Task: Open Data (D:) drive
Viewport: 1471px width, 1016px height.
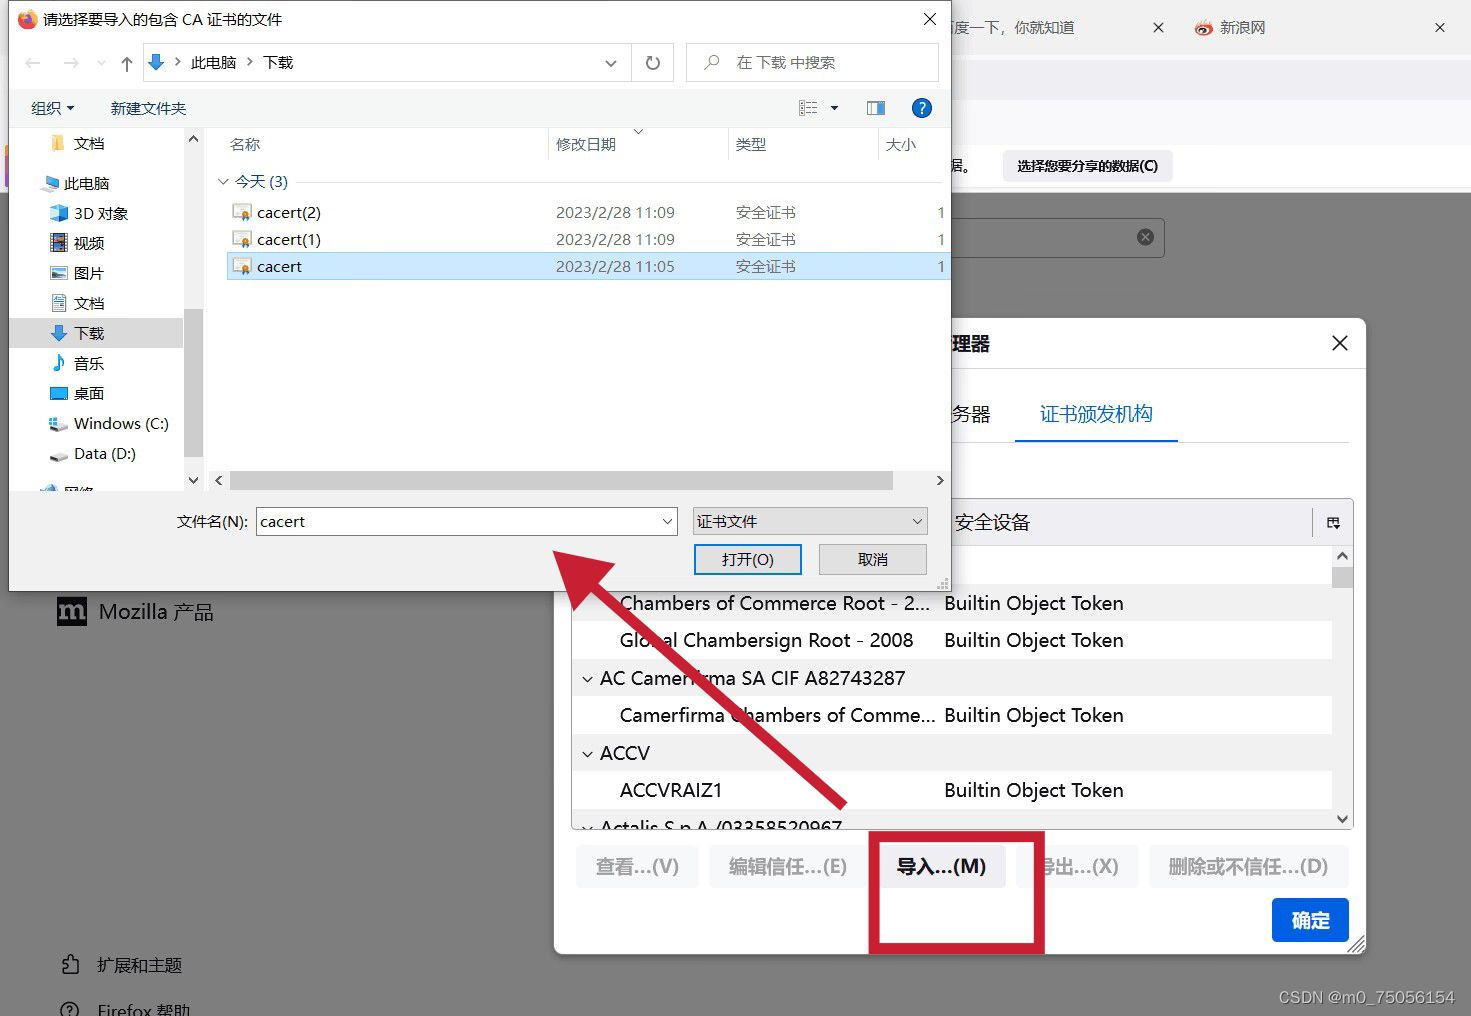Action: [104, 453]
